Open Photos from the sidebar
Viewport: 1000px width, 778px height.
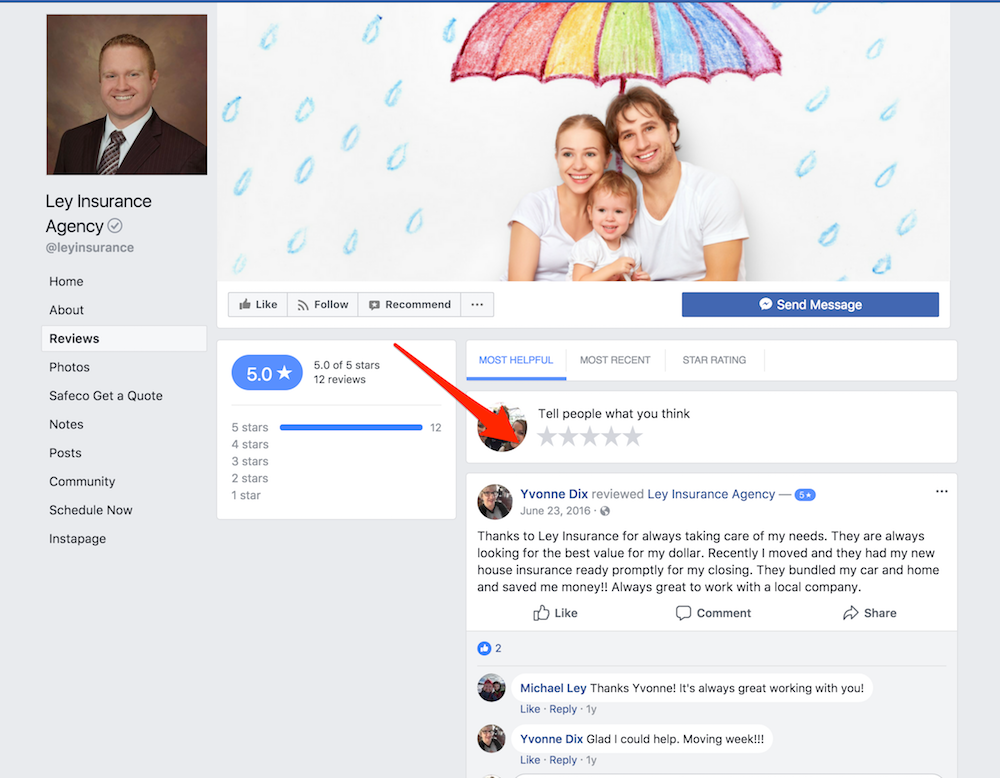[x=70, y=367]
